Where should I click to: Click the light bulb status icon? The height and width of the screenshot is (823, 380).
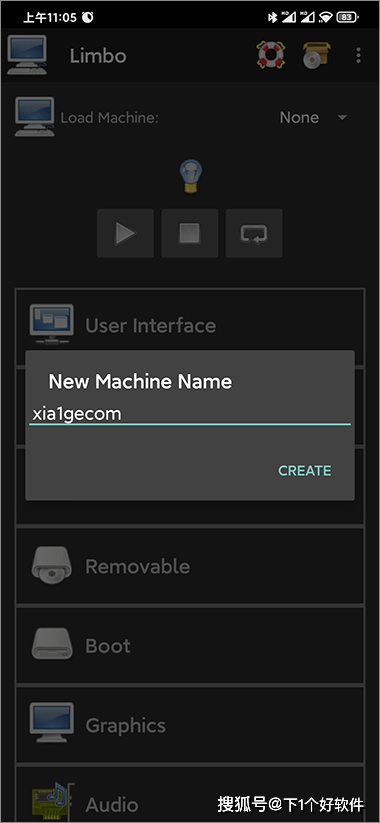coord(191,177)
